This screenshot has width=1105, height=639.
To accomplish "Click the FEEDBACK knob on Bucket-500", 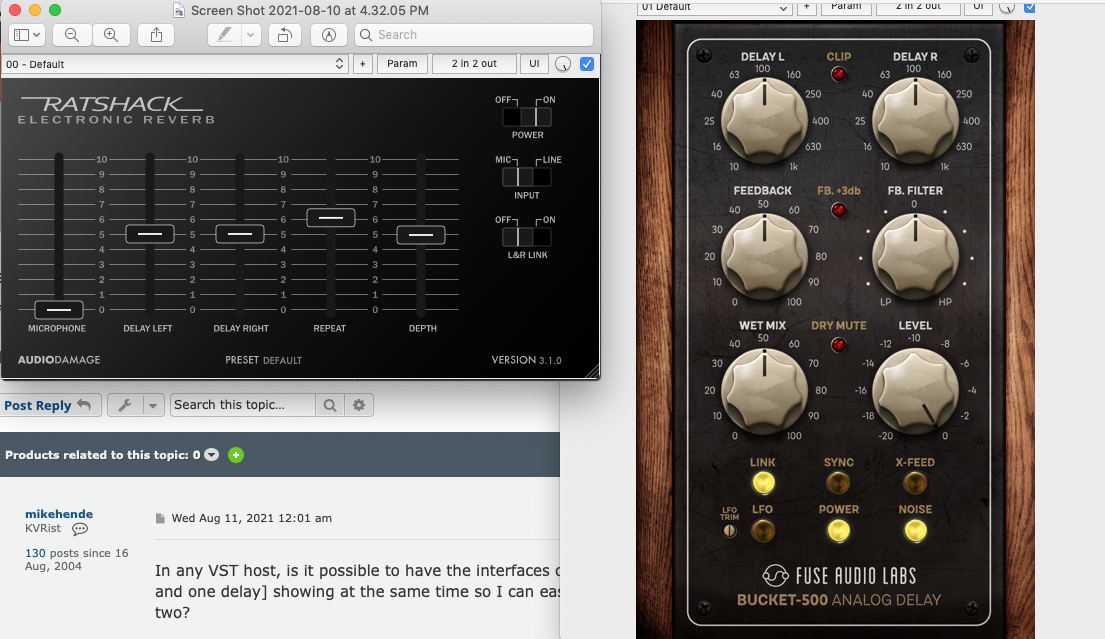I will [x=765, y=256].
